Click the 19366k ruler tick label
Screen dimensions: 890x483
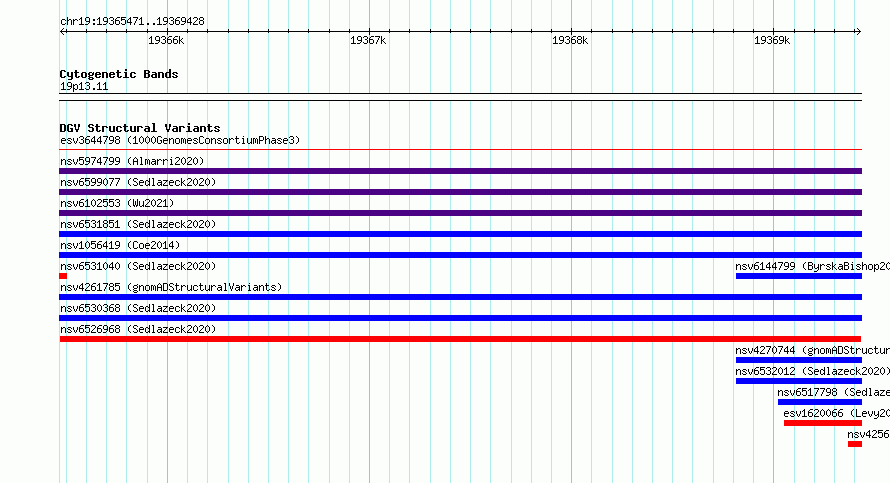point(166,40)
